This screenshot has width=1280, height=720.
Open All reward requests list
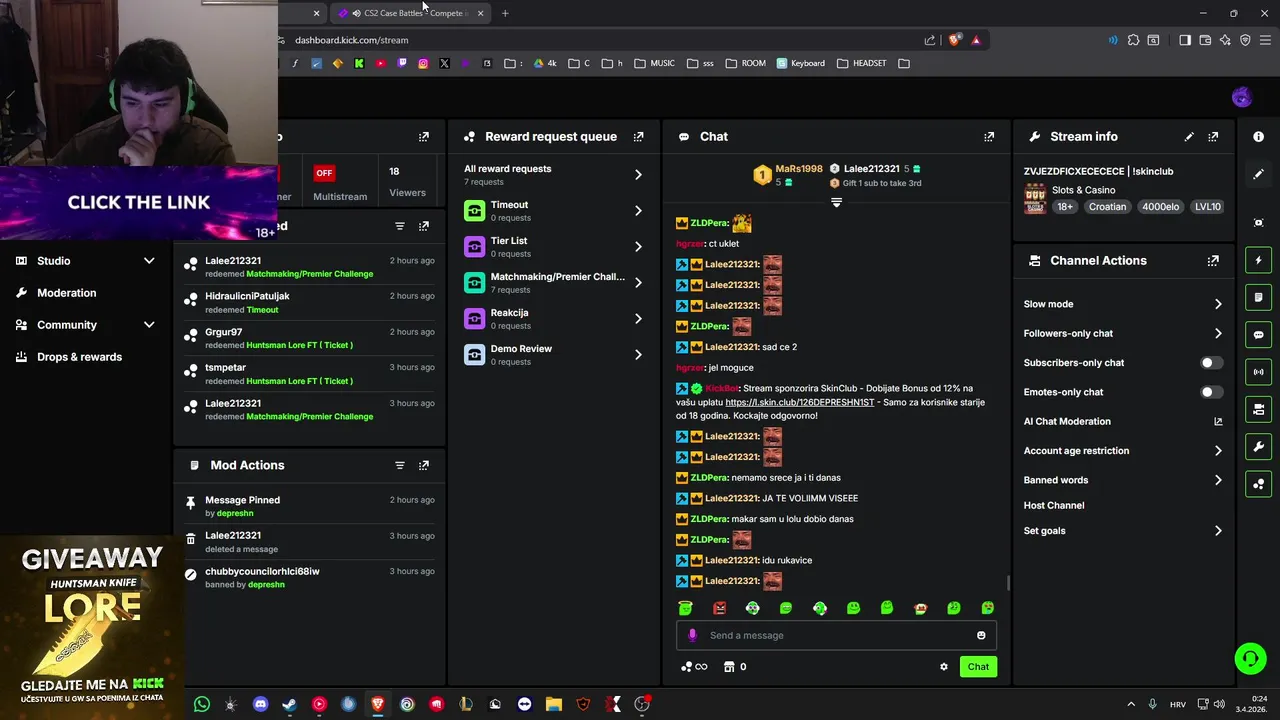click(553, 175)
